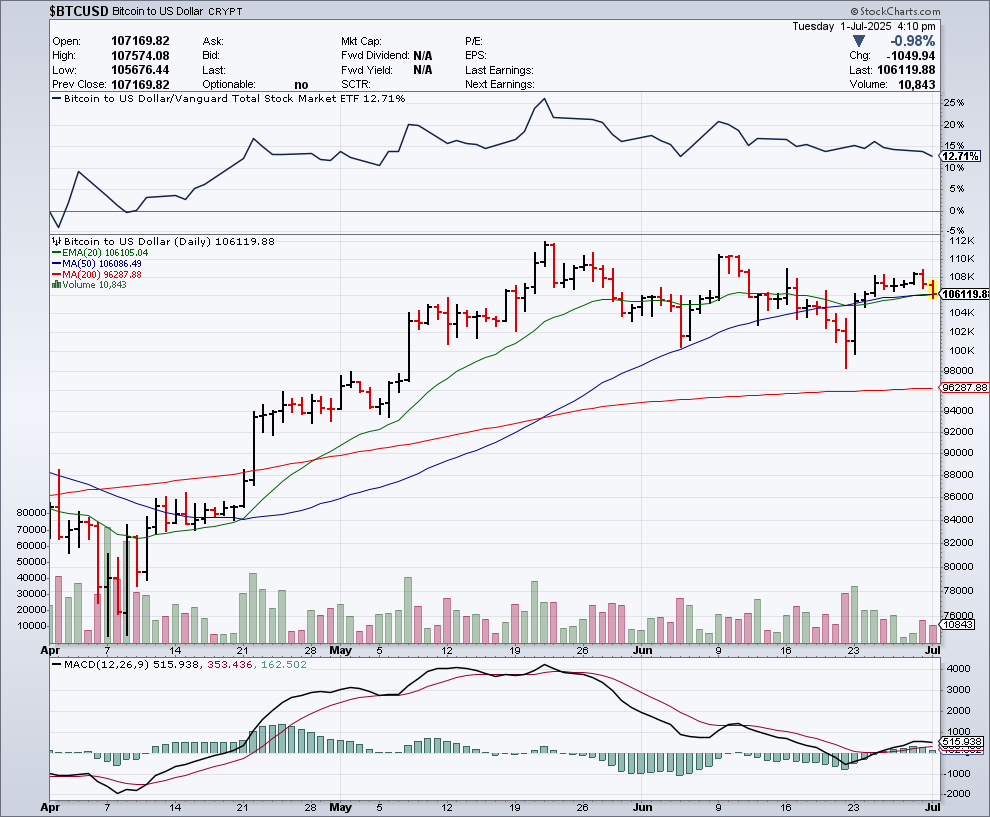Click the green EMA(20) legend line marker
The height and width of the screenshot is (817, 990).
click(56, 253)
